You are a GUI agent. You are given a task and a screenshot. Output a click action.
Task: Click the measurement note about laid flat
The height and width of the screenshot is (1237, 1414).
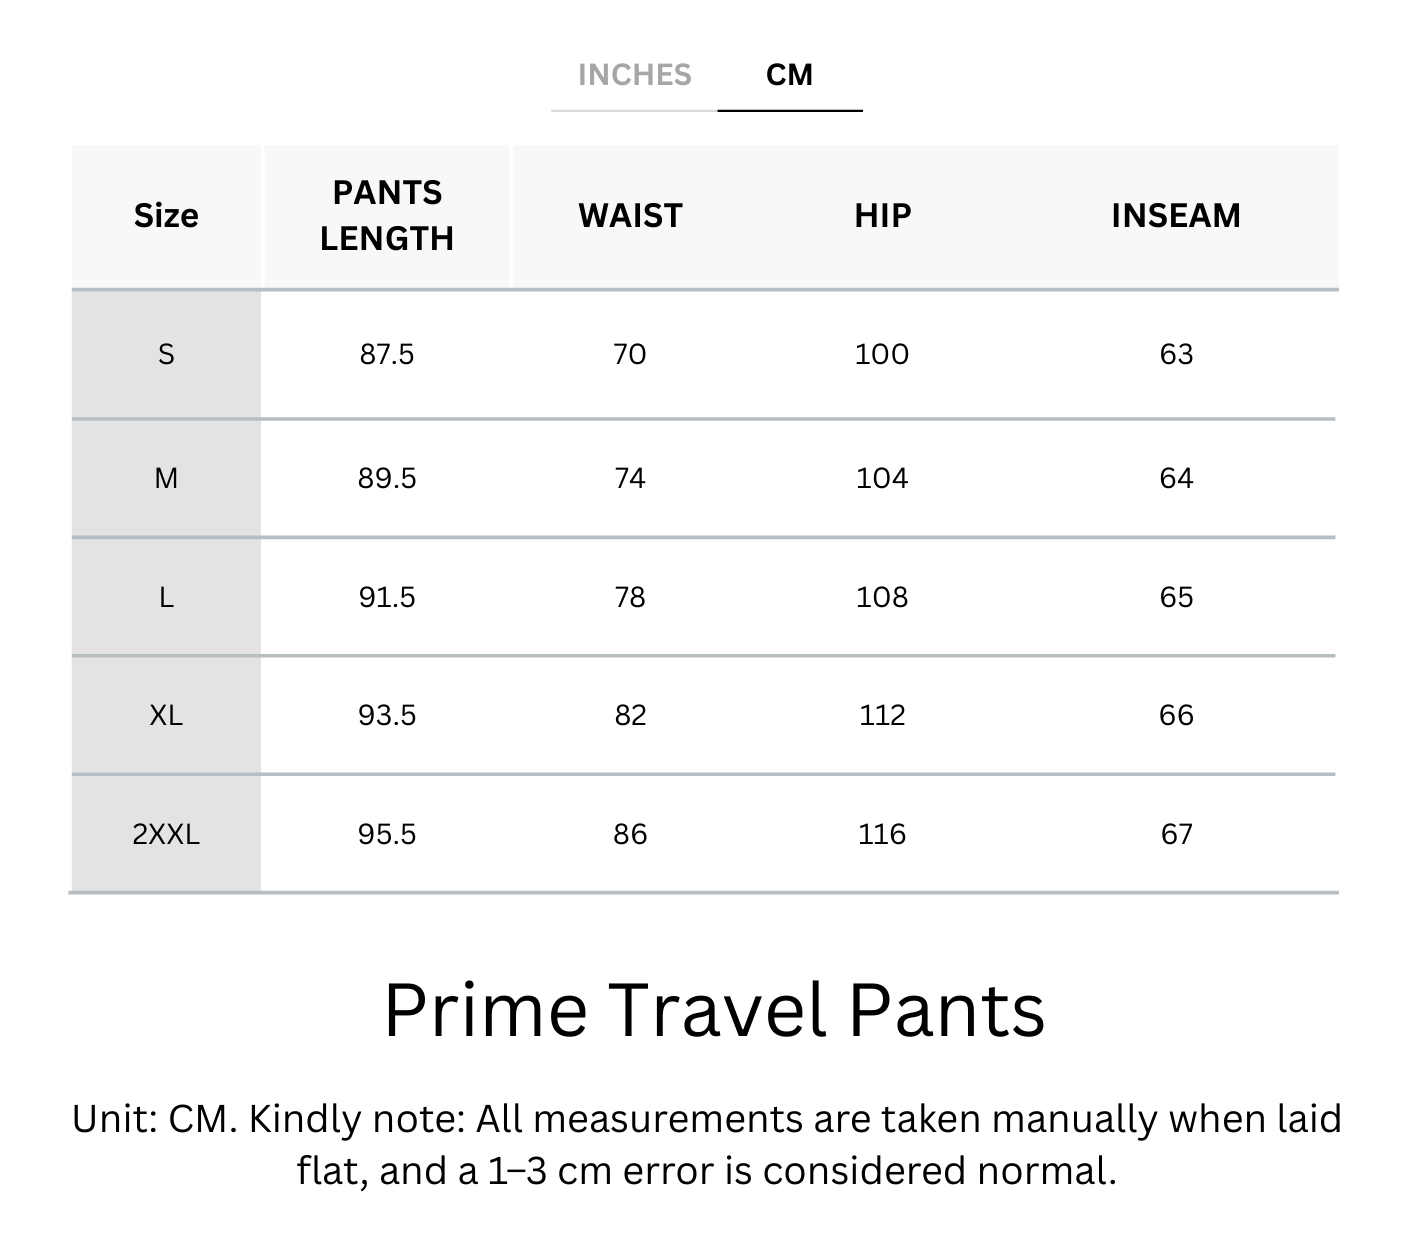point(706,1144)
